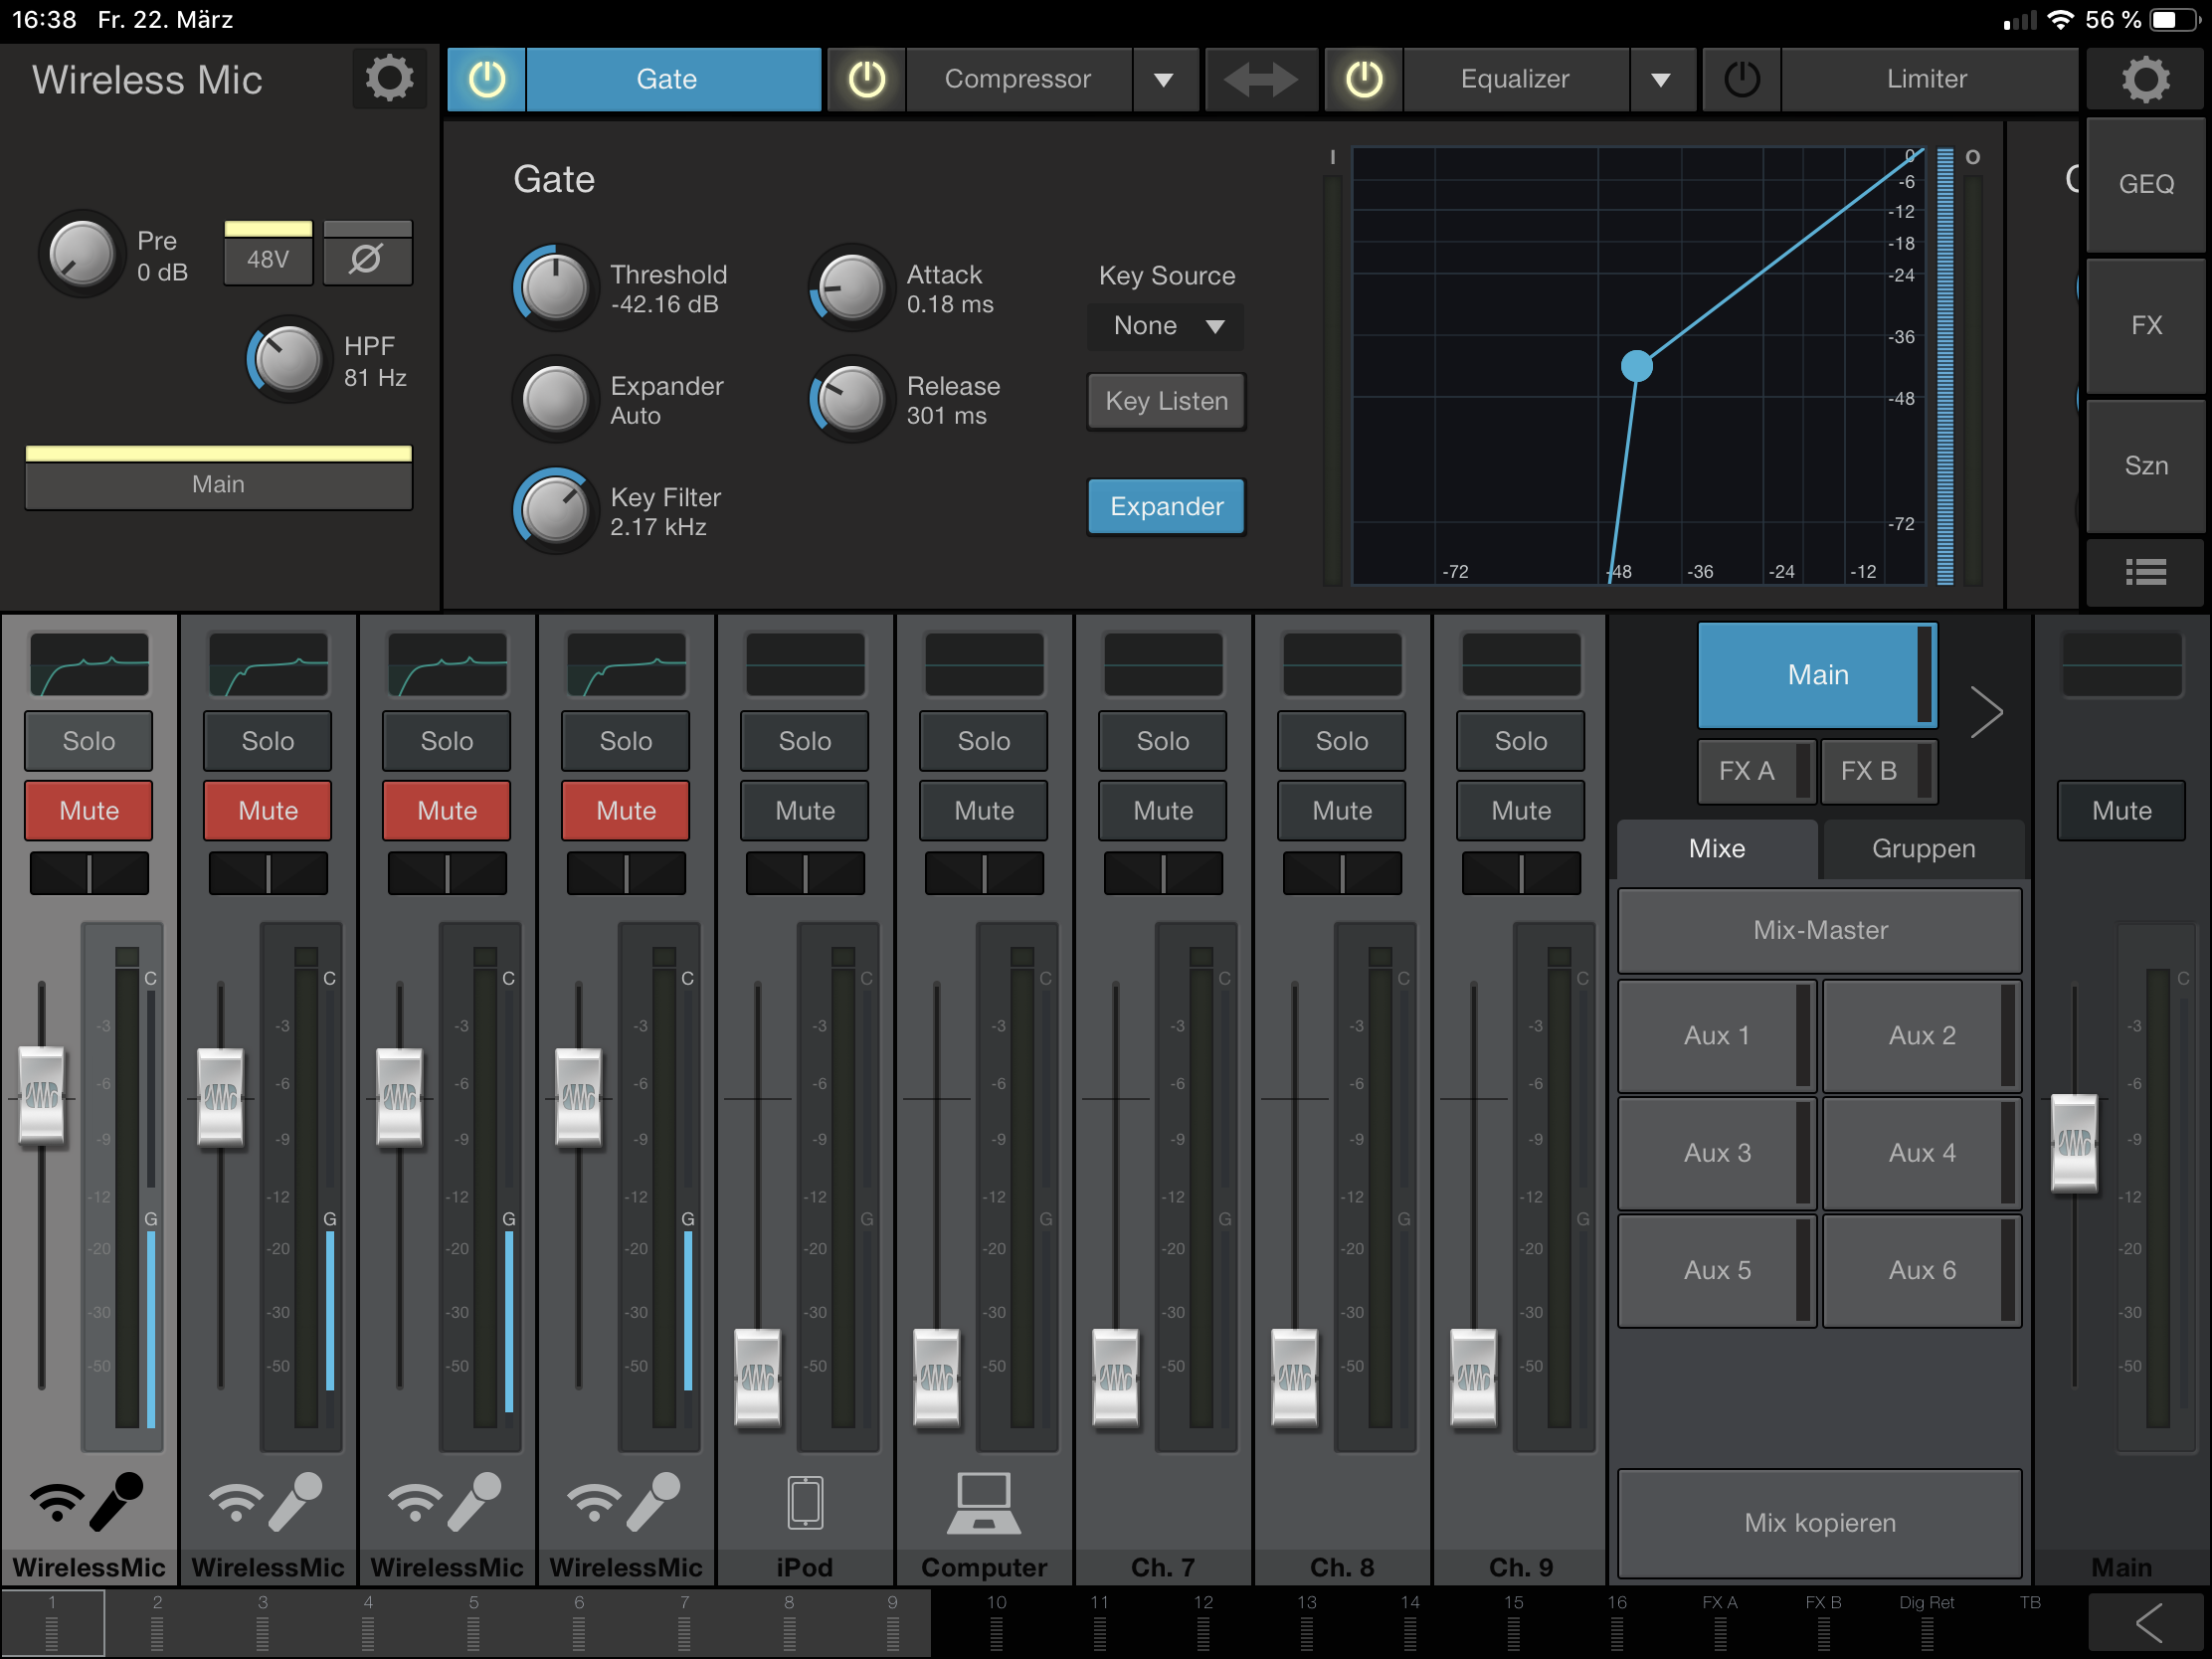Toggle the Compressor power icon
This screenshot has width=2212, height=1659.
866,79
